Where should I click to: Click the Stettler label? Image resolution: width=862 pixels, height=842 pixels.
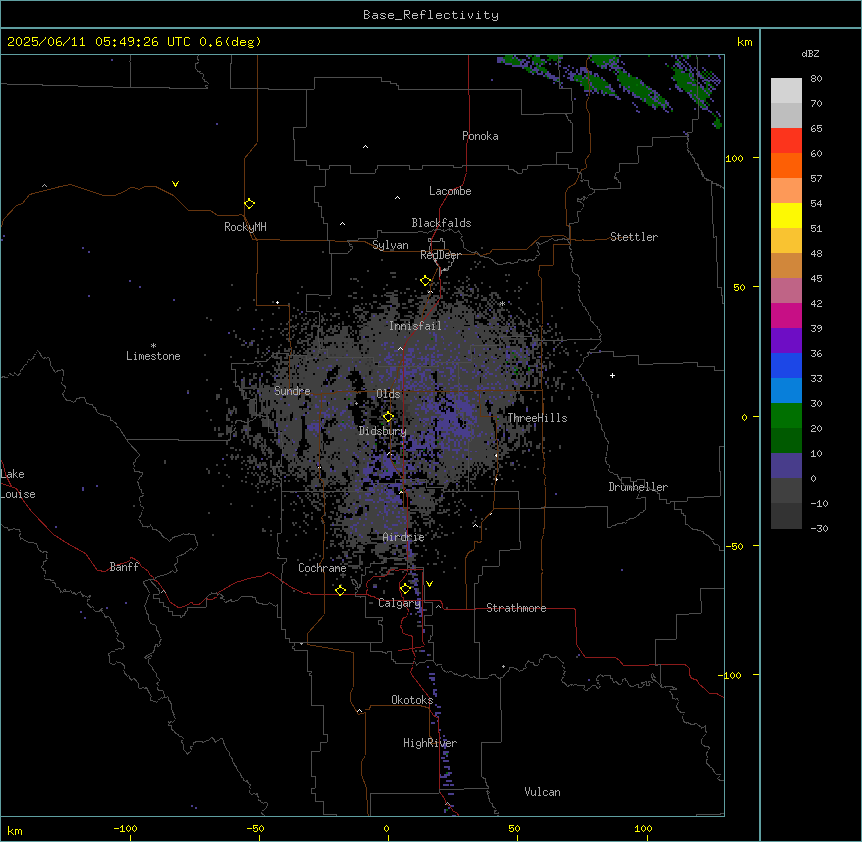coord(634,237)
